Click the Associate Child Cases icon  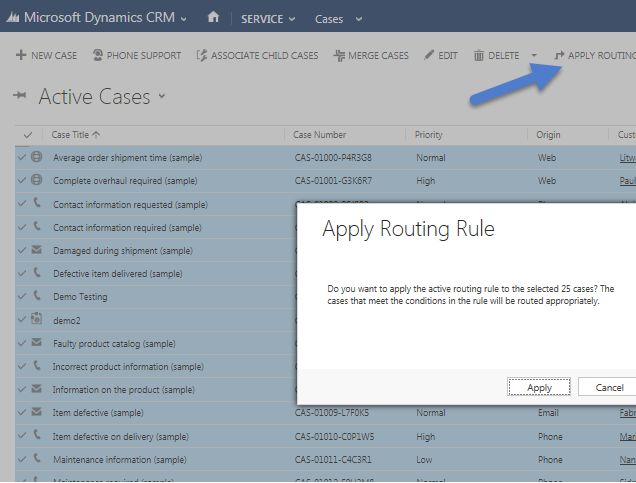tap(202, 55)
